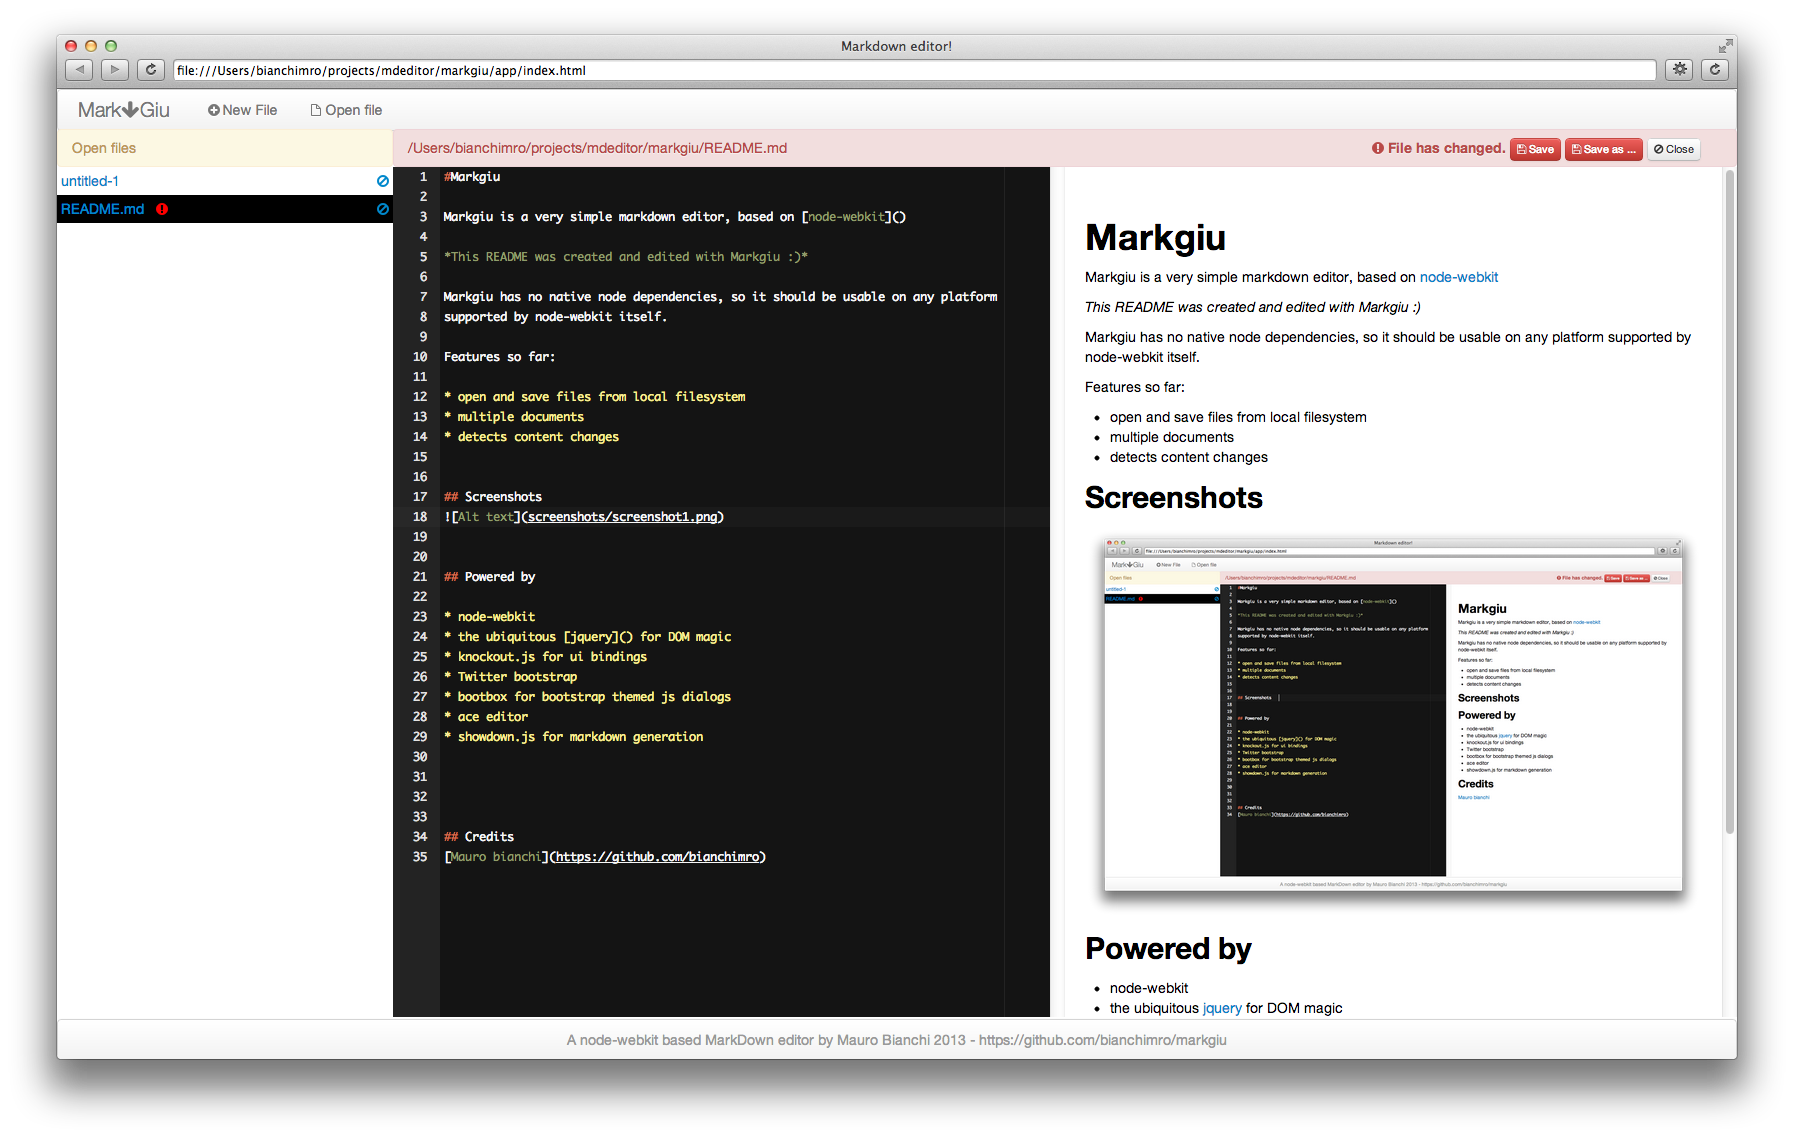Follow the jquery link in preview
The height and width of the screenshot is (1138, 1794).
[x=1222, y=1008]
